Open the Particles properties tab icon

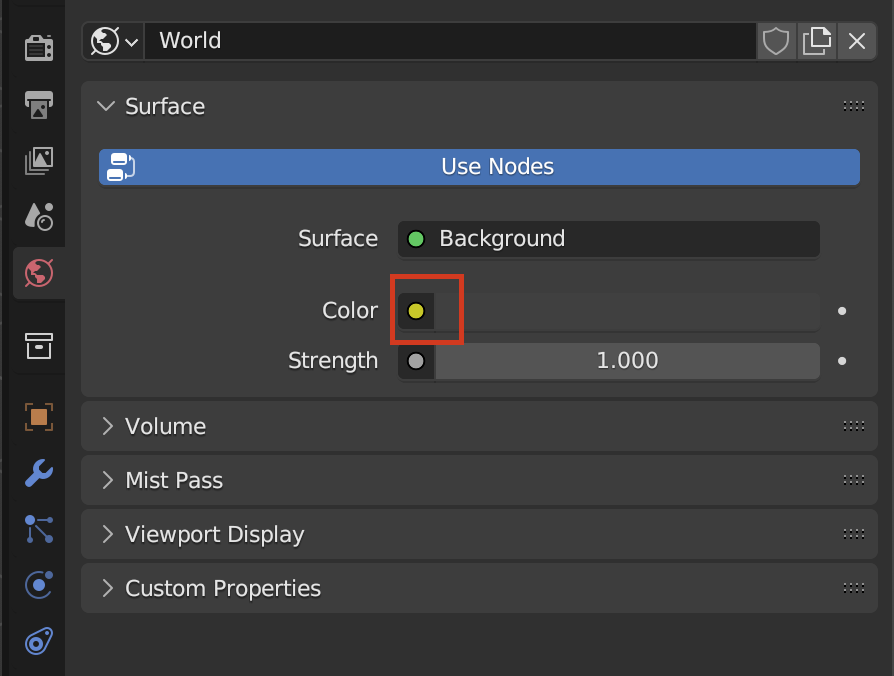(38, 529)
